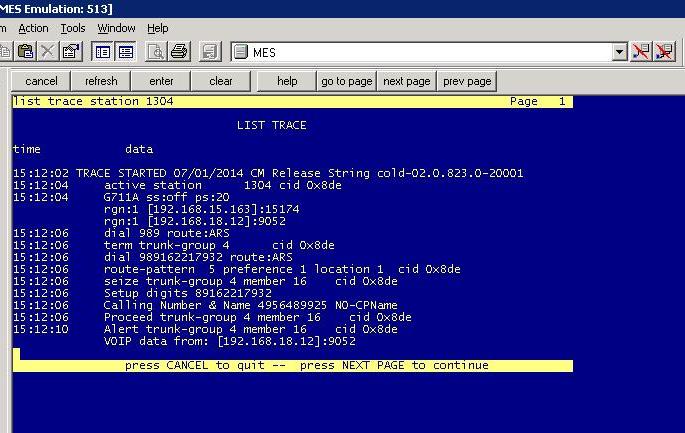This screenshot has height=433, width=685.
Task: Click the go to page button
Action: click(346, 81)
